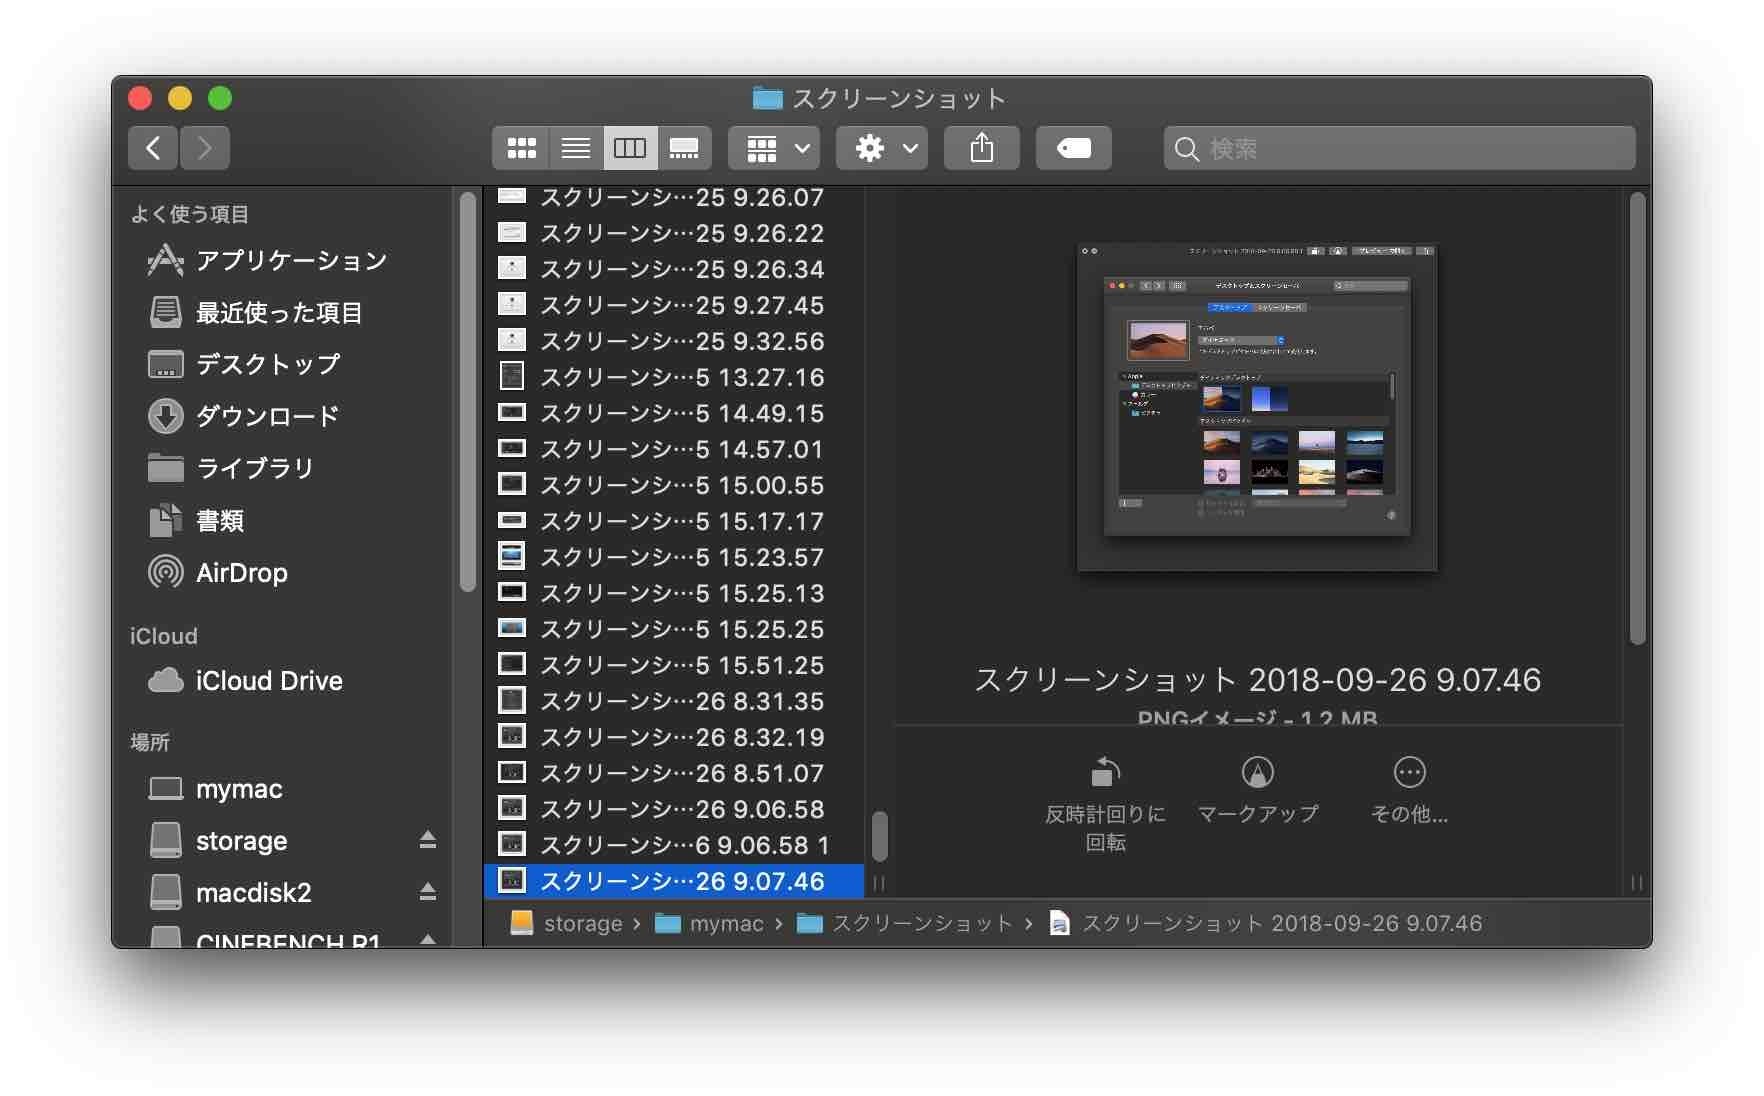Click スクリーンショット folder in the path bar
Viewport: 1764px width, 1096px height.
905,923
